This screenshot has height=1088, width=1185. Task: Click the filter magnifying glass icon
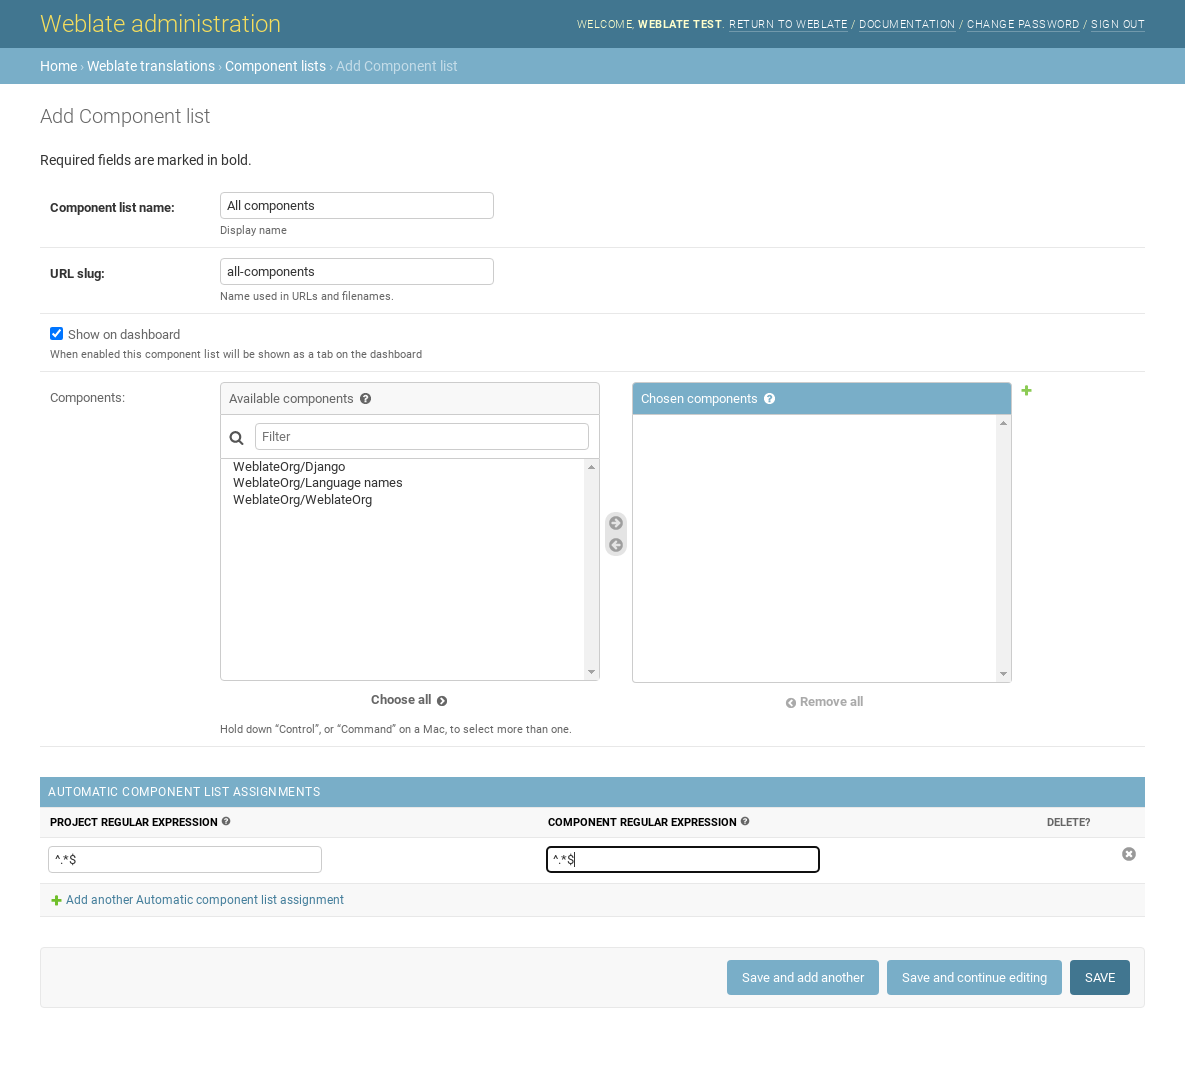pyautogui.click(x=237, y=437)
